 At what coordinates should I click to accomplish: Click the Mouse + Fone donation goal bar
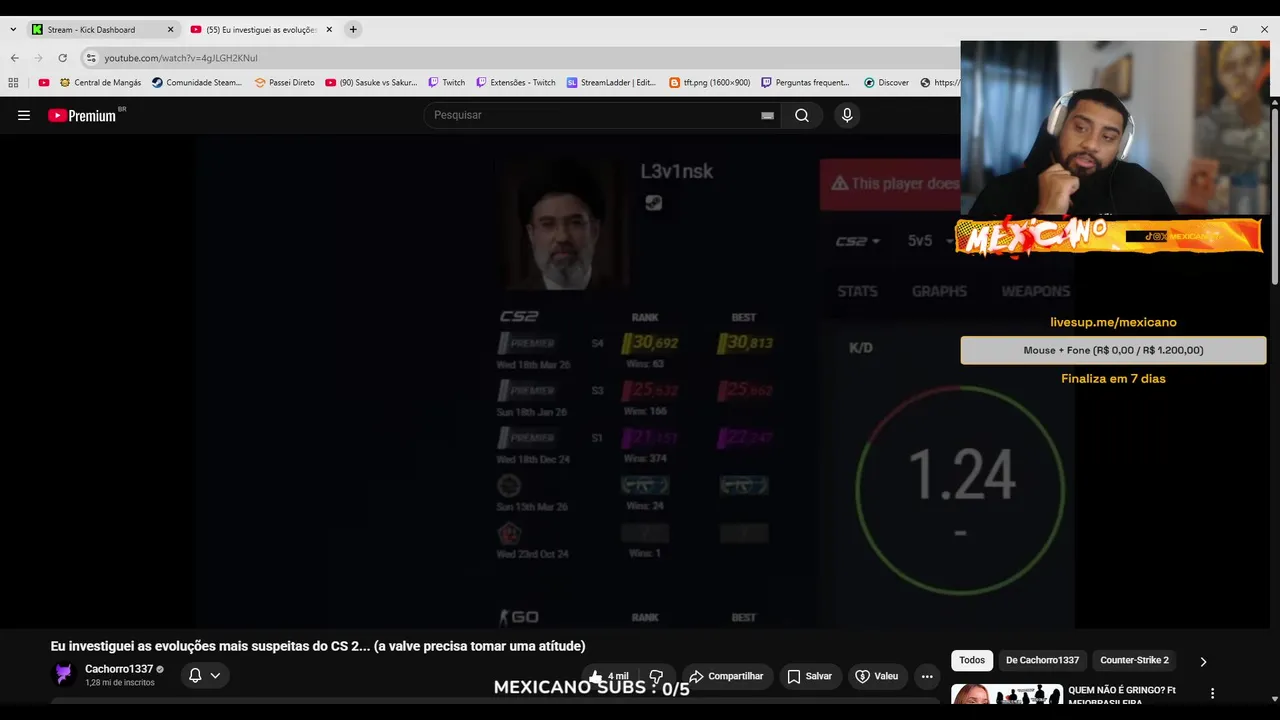[1113, 350]
